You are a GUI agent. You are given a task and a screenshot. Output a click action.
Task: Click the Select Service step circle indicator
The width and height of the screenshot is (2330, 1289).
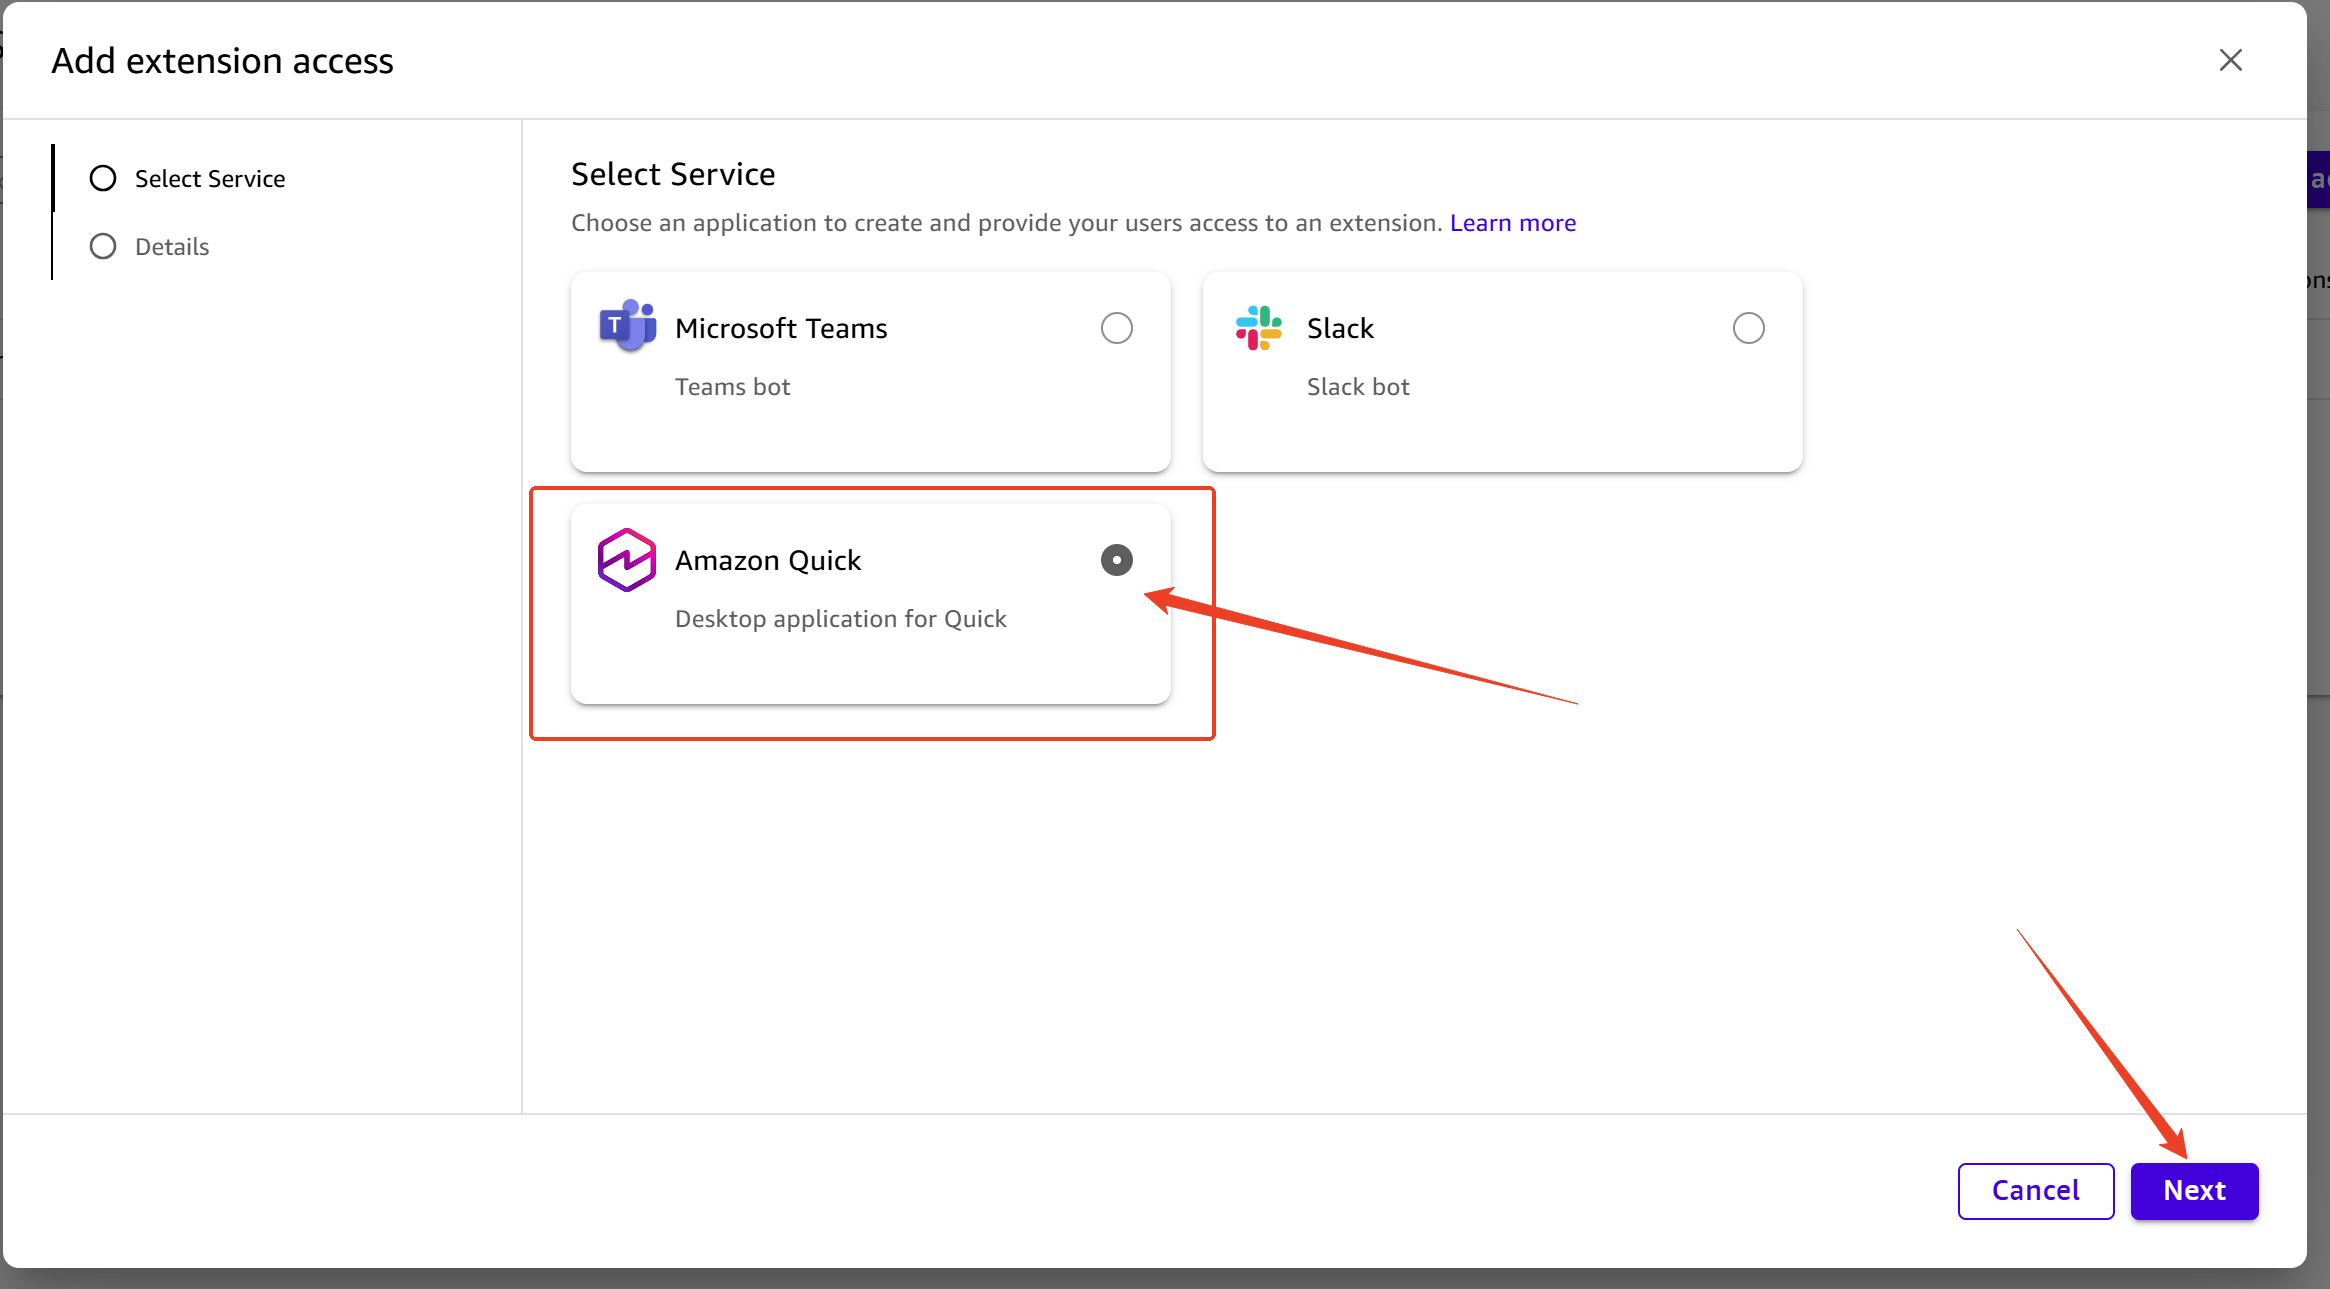pos(103,178)
